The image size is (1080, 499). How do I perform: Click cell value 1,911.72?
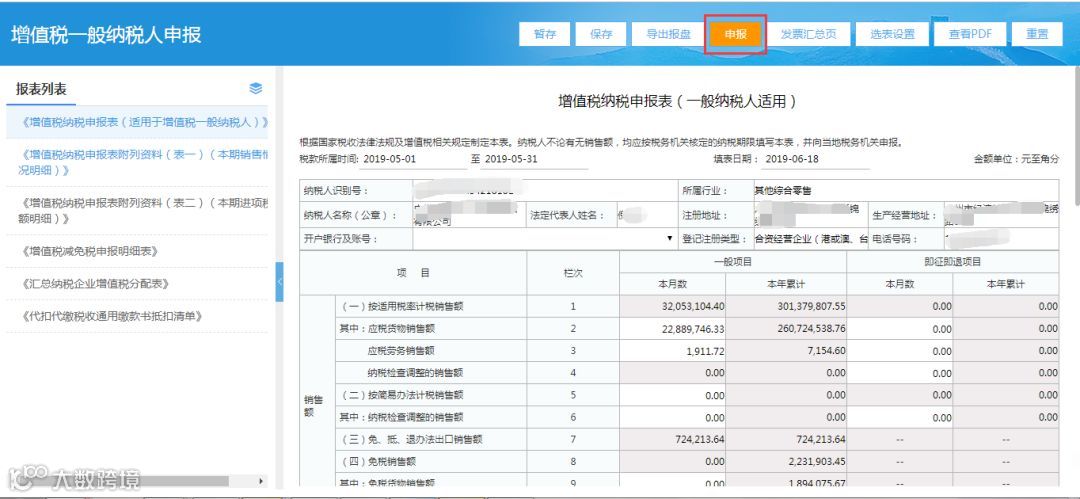[x=673, y=351]
